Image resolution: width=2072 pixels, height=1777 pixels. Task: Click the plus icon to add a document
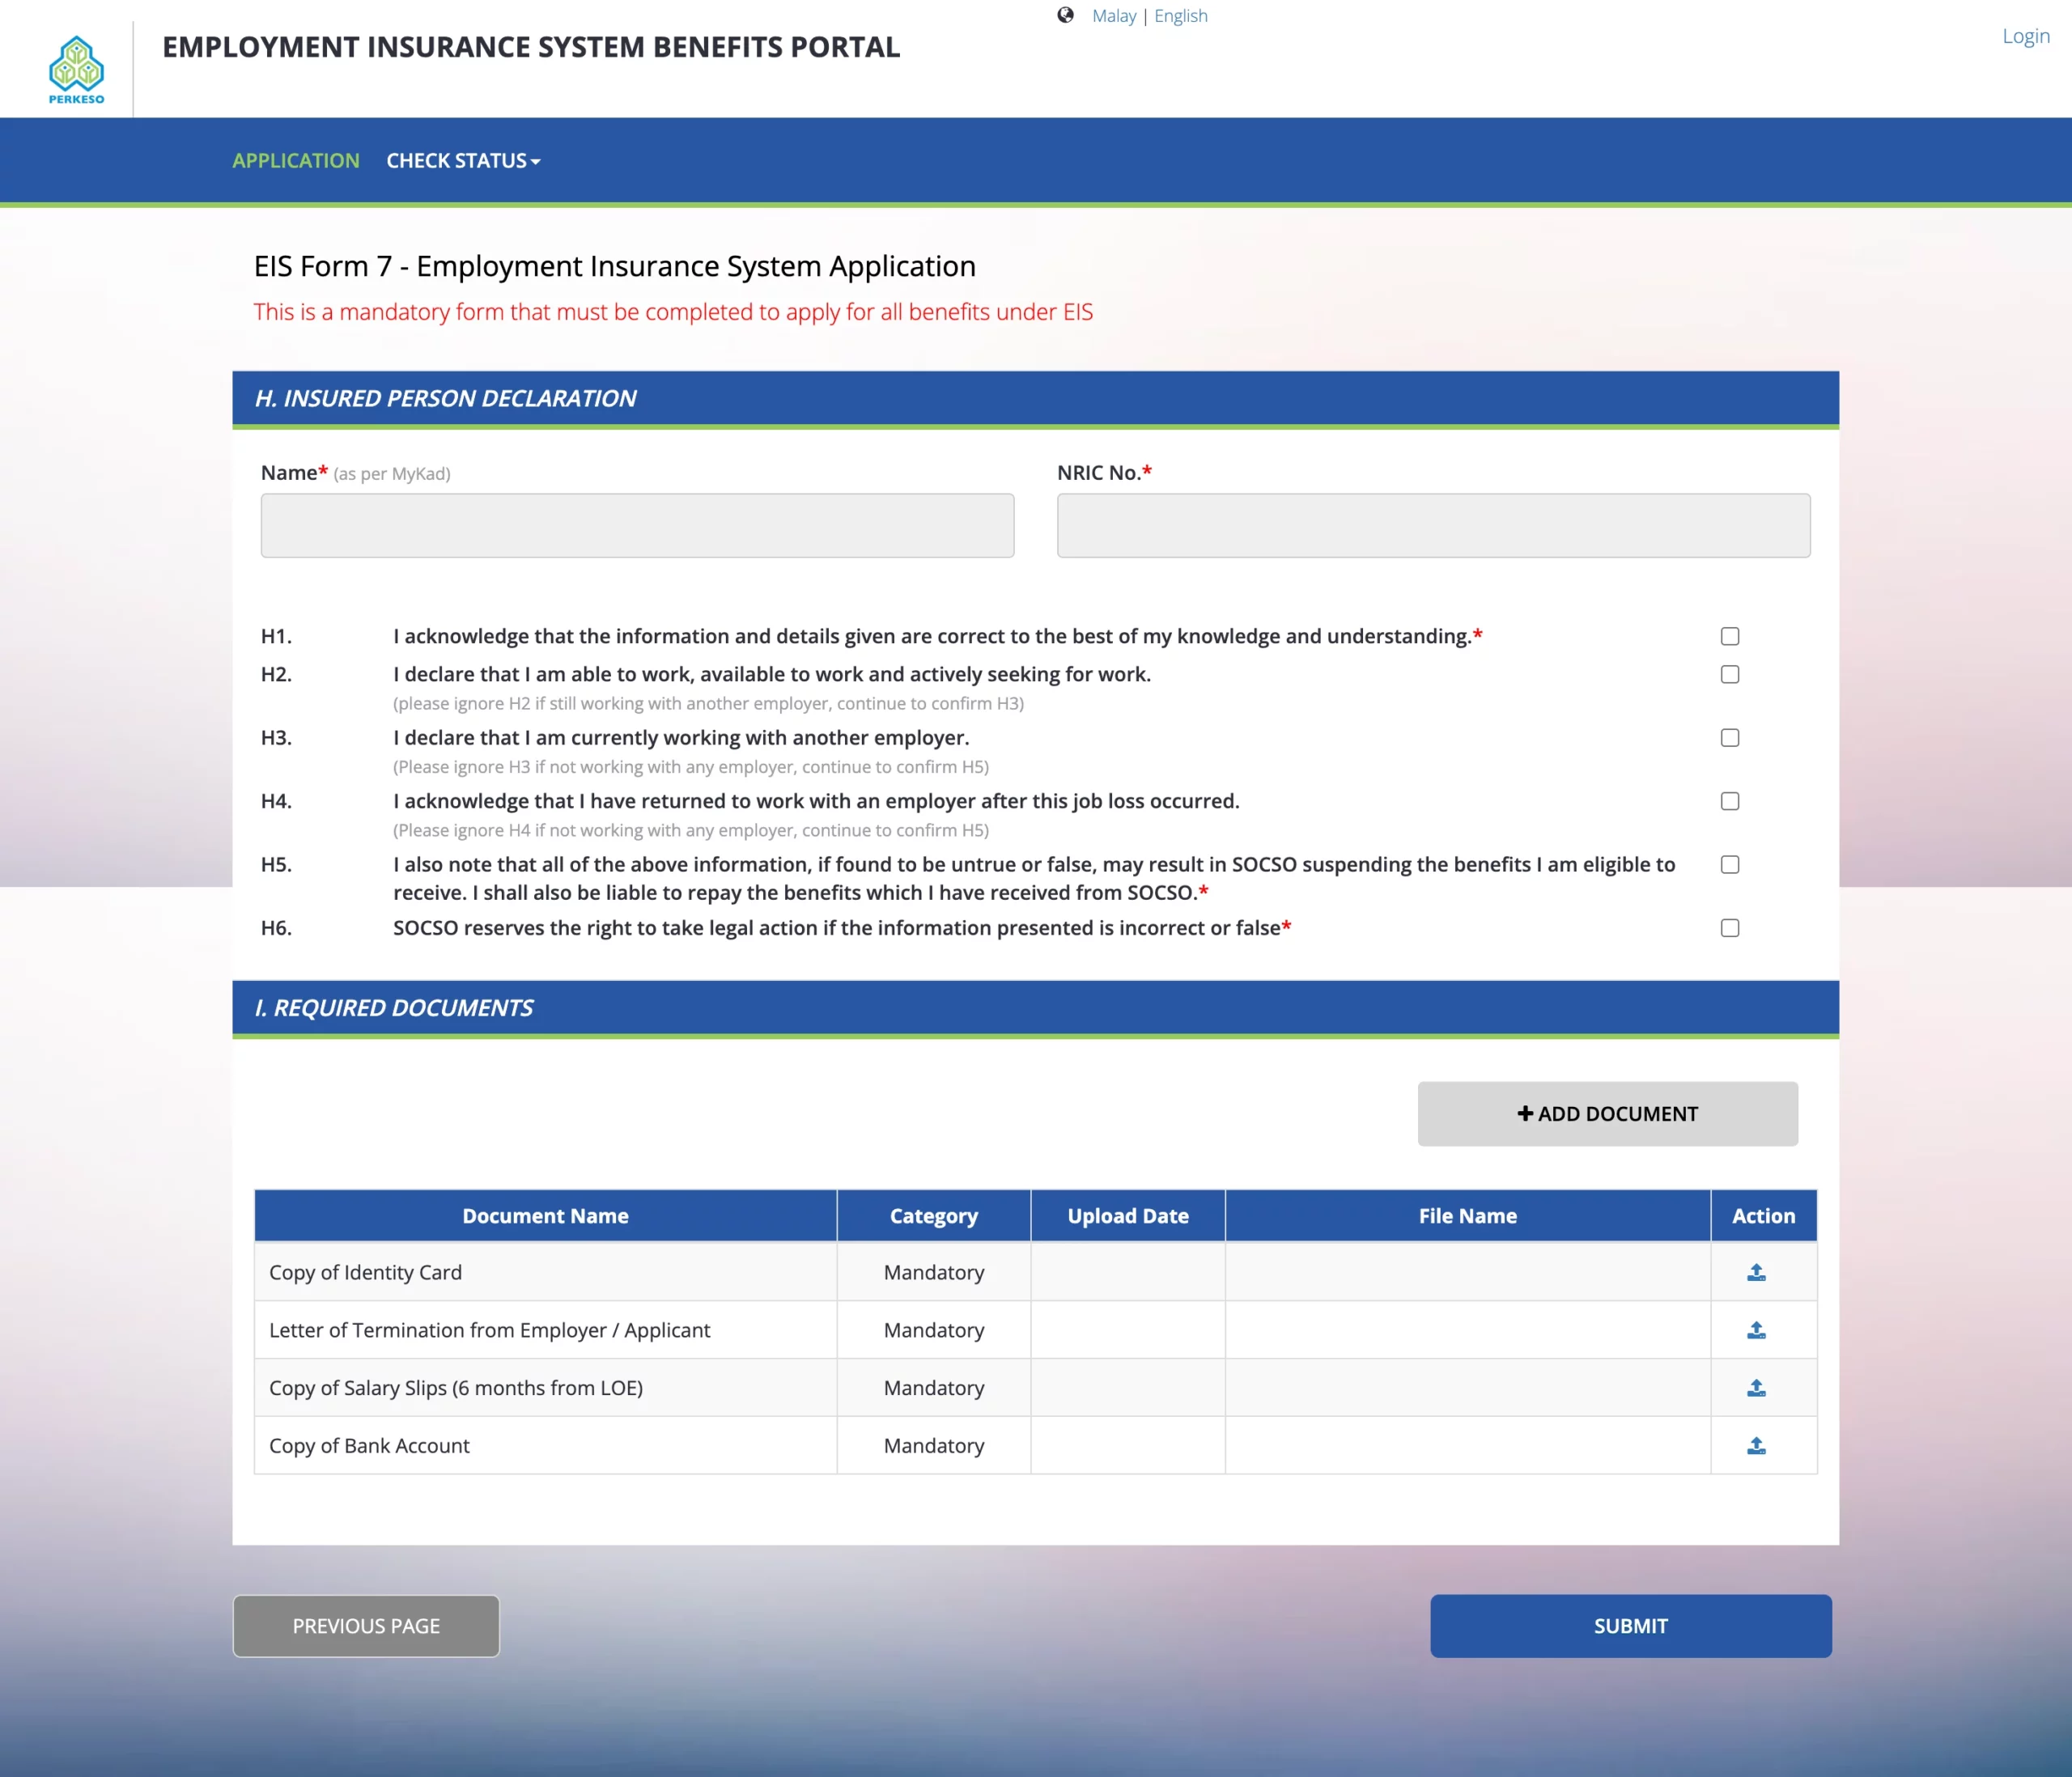(x=1525, y=1113)
